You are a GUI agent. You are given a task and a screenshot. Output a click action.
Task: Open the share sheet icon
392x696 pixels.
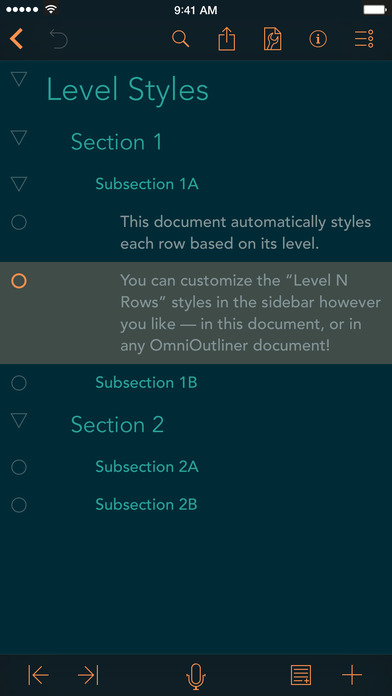(226, 39)
